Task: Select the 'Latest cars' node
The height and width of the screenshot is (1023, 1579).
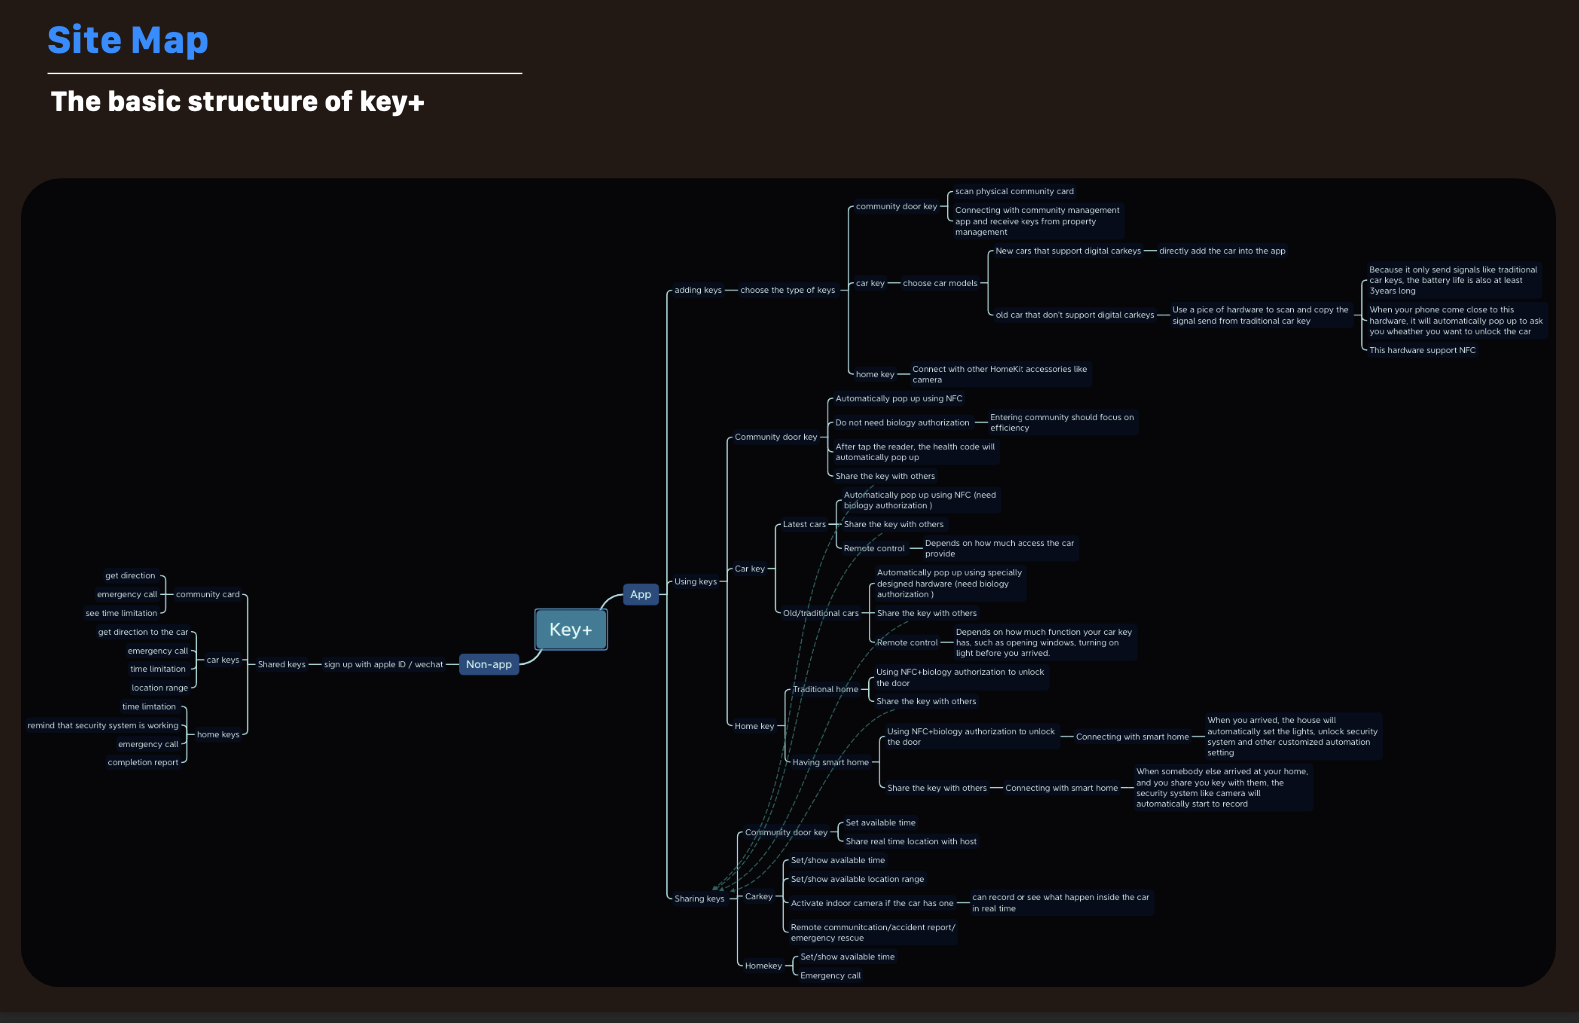Action: pyautogui.click(x=804, y=524)
